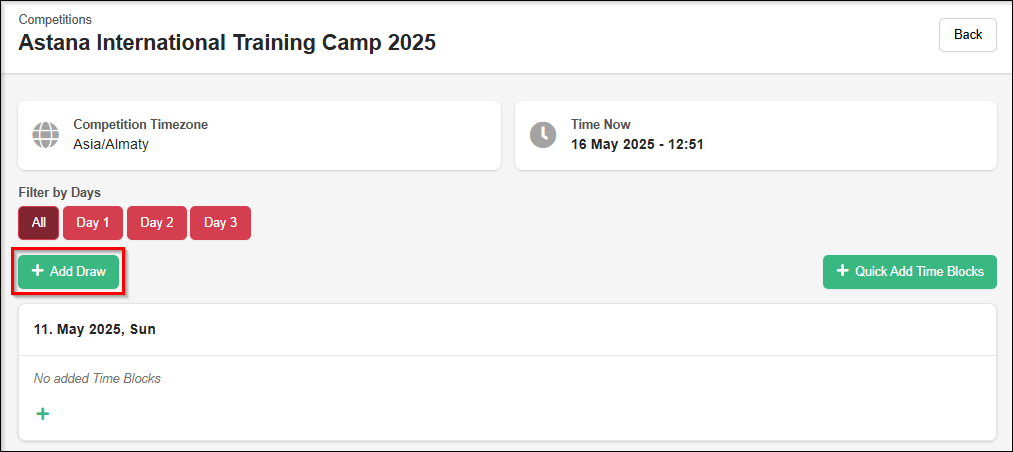Screen dimensions: 1013x452
Task: Click the globe icon beside Competition Timezone
Action: point(45,135)
